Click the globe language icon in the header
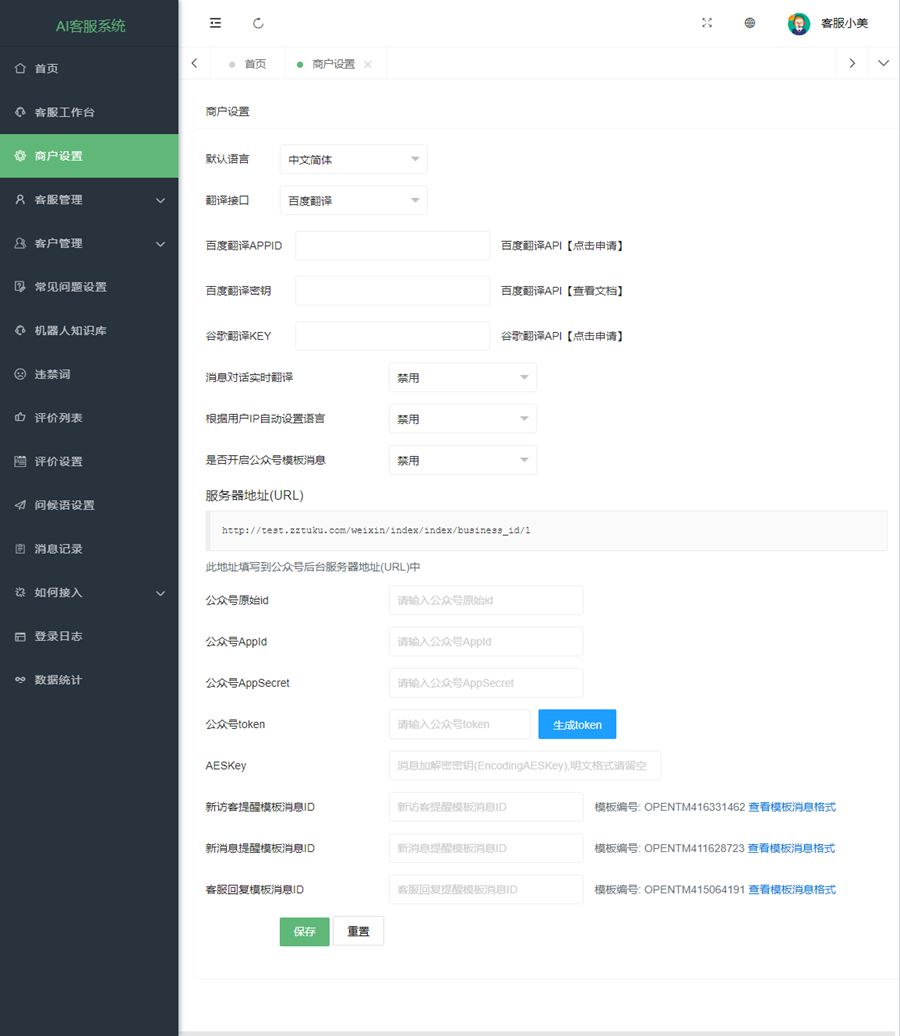This screenshot has width=900, height=1036. [750, 22]
